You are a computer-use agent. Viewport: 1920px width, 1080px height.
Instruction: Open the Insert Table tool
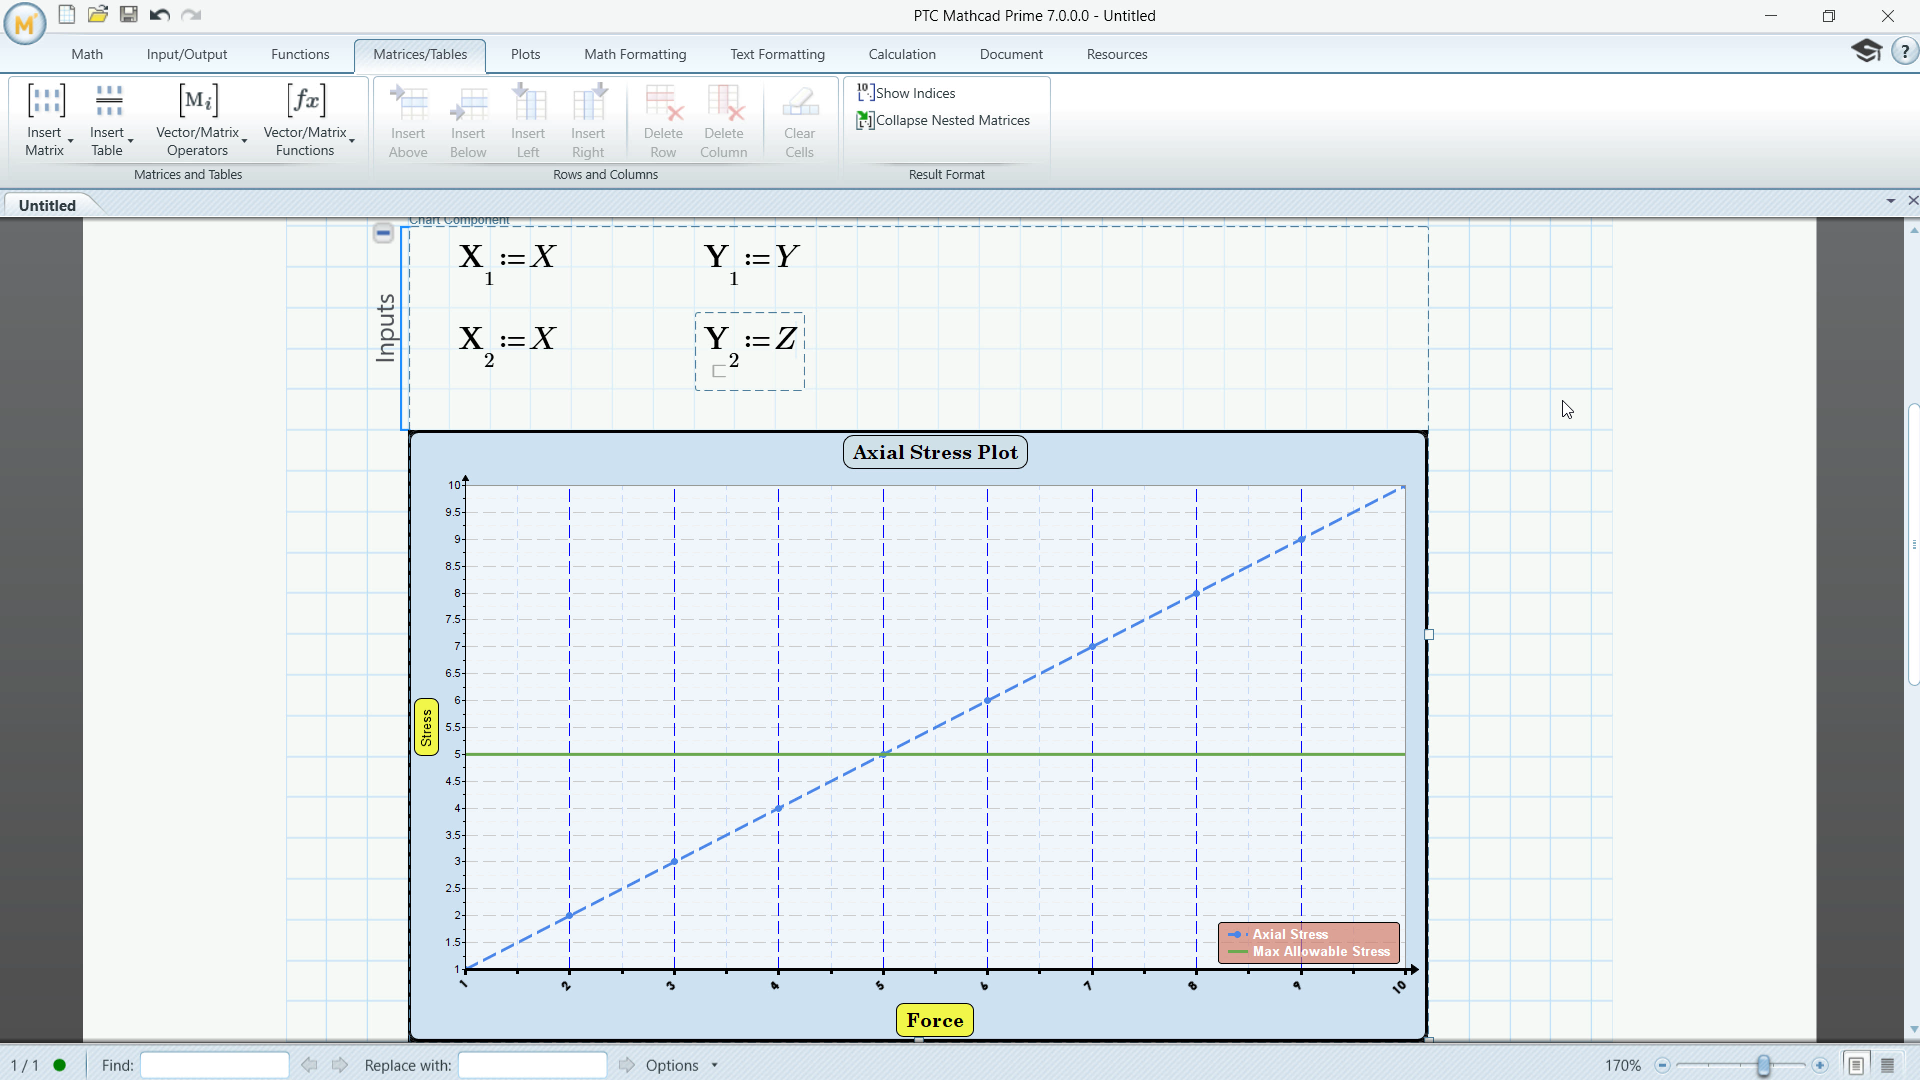(108, 120)
